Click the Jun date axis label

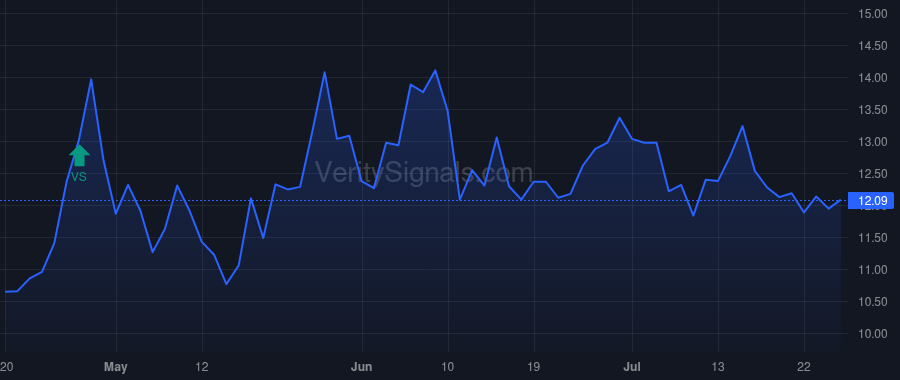click(362, 367)
